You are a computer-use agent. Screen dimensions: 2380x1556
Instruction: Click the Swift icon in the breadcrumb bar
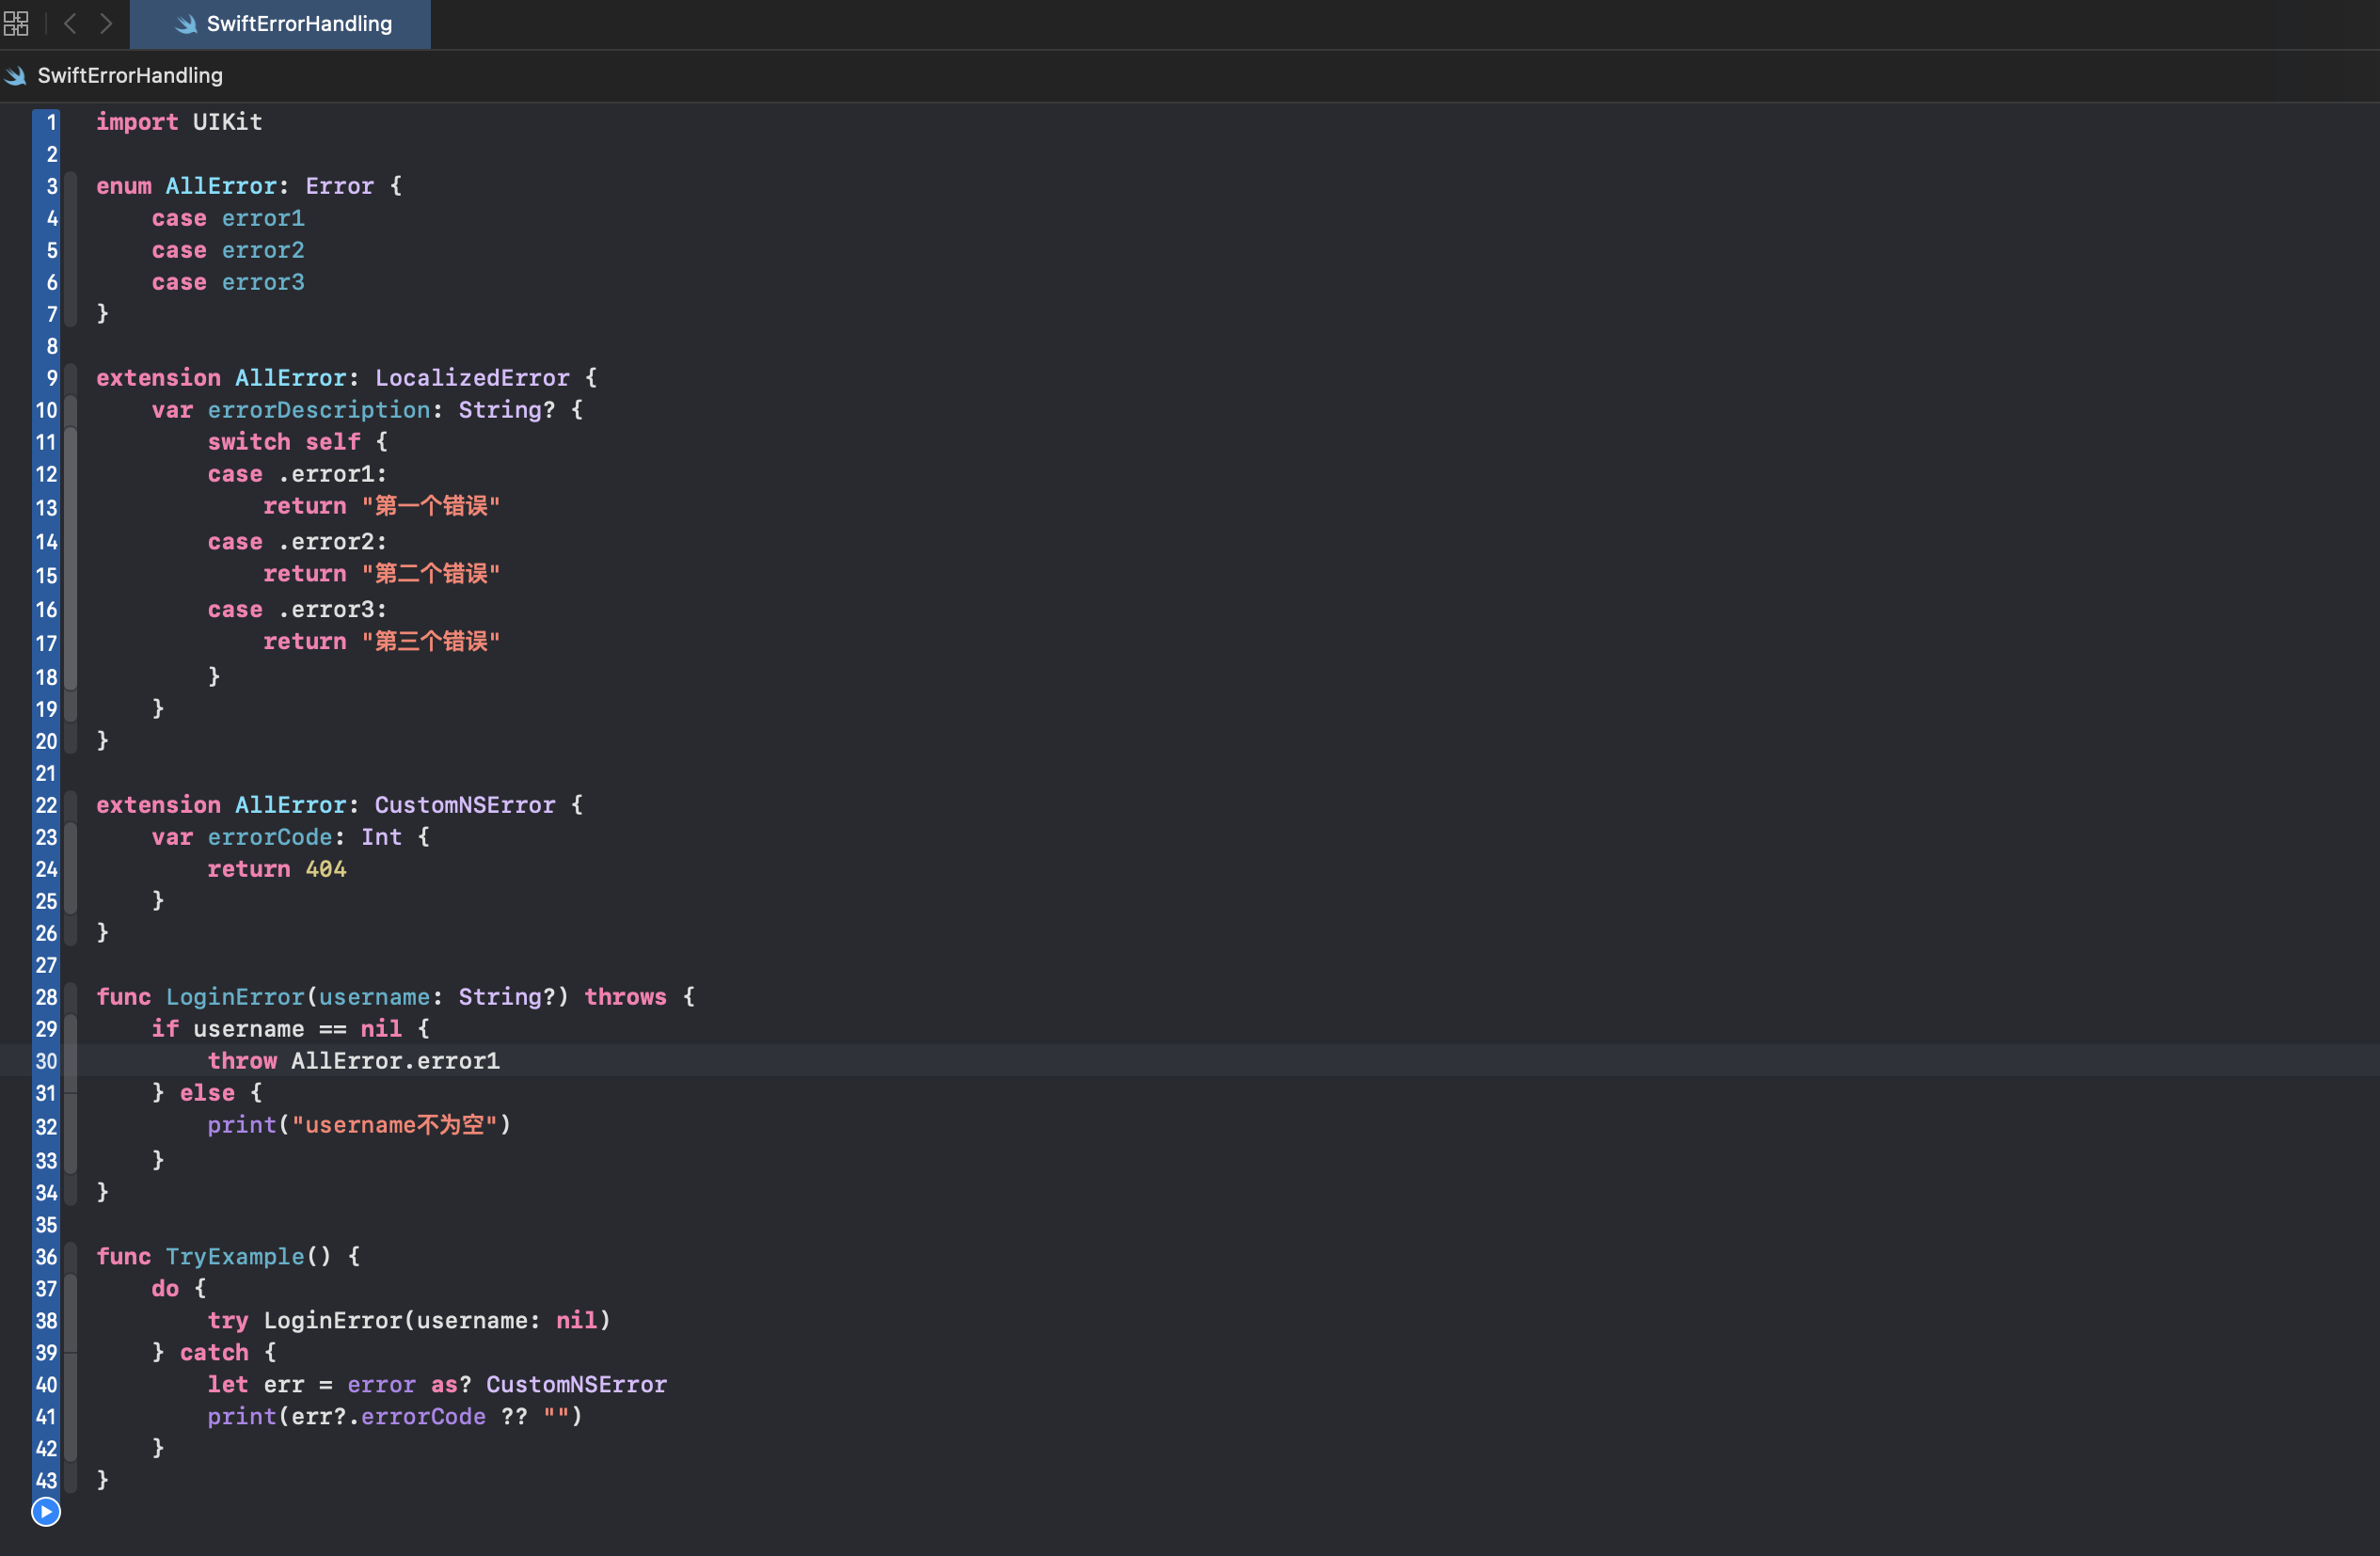15,76
